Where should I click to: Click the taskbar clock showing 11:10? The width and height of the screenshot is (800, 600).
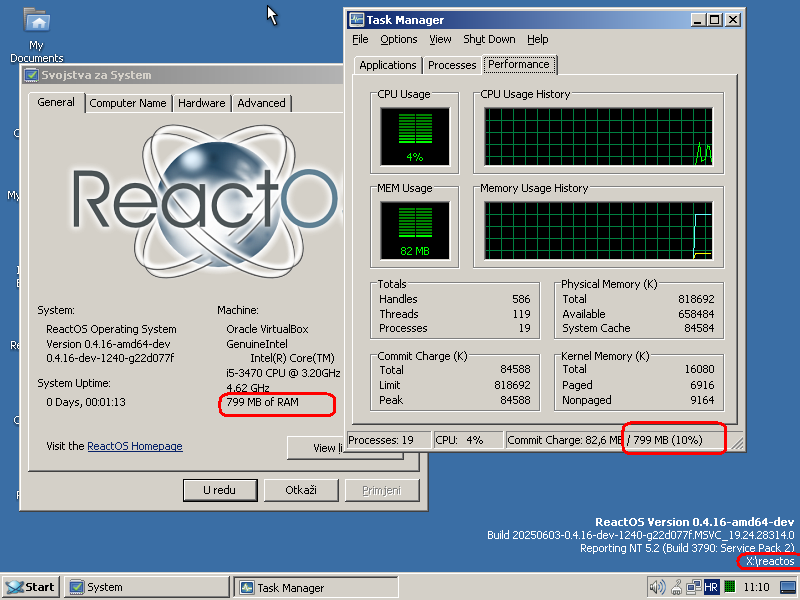tap(756, 587)
